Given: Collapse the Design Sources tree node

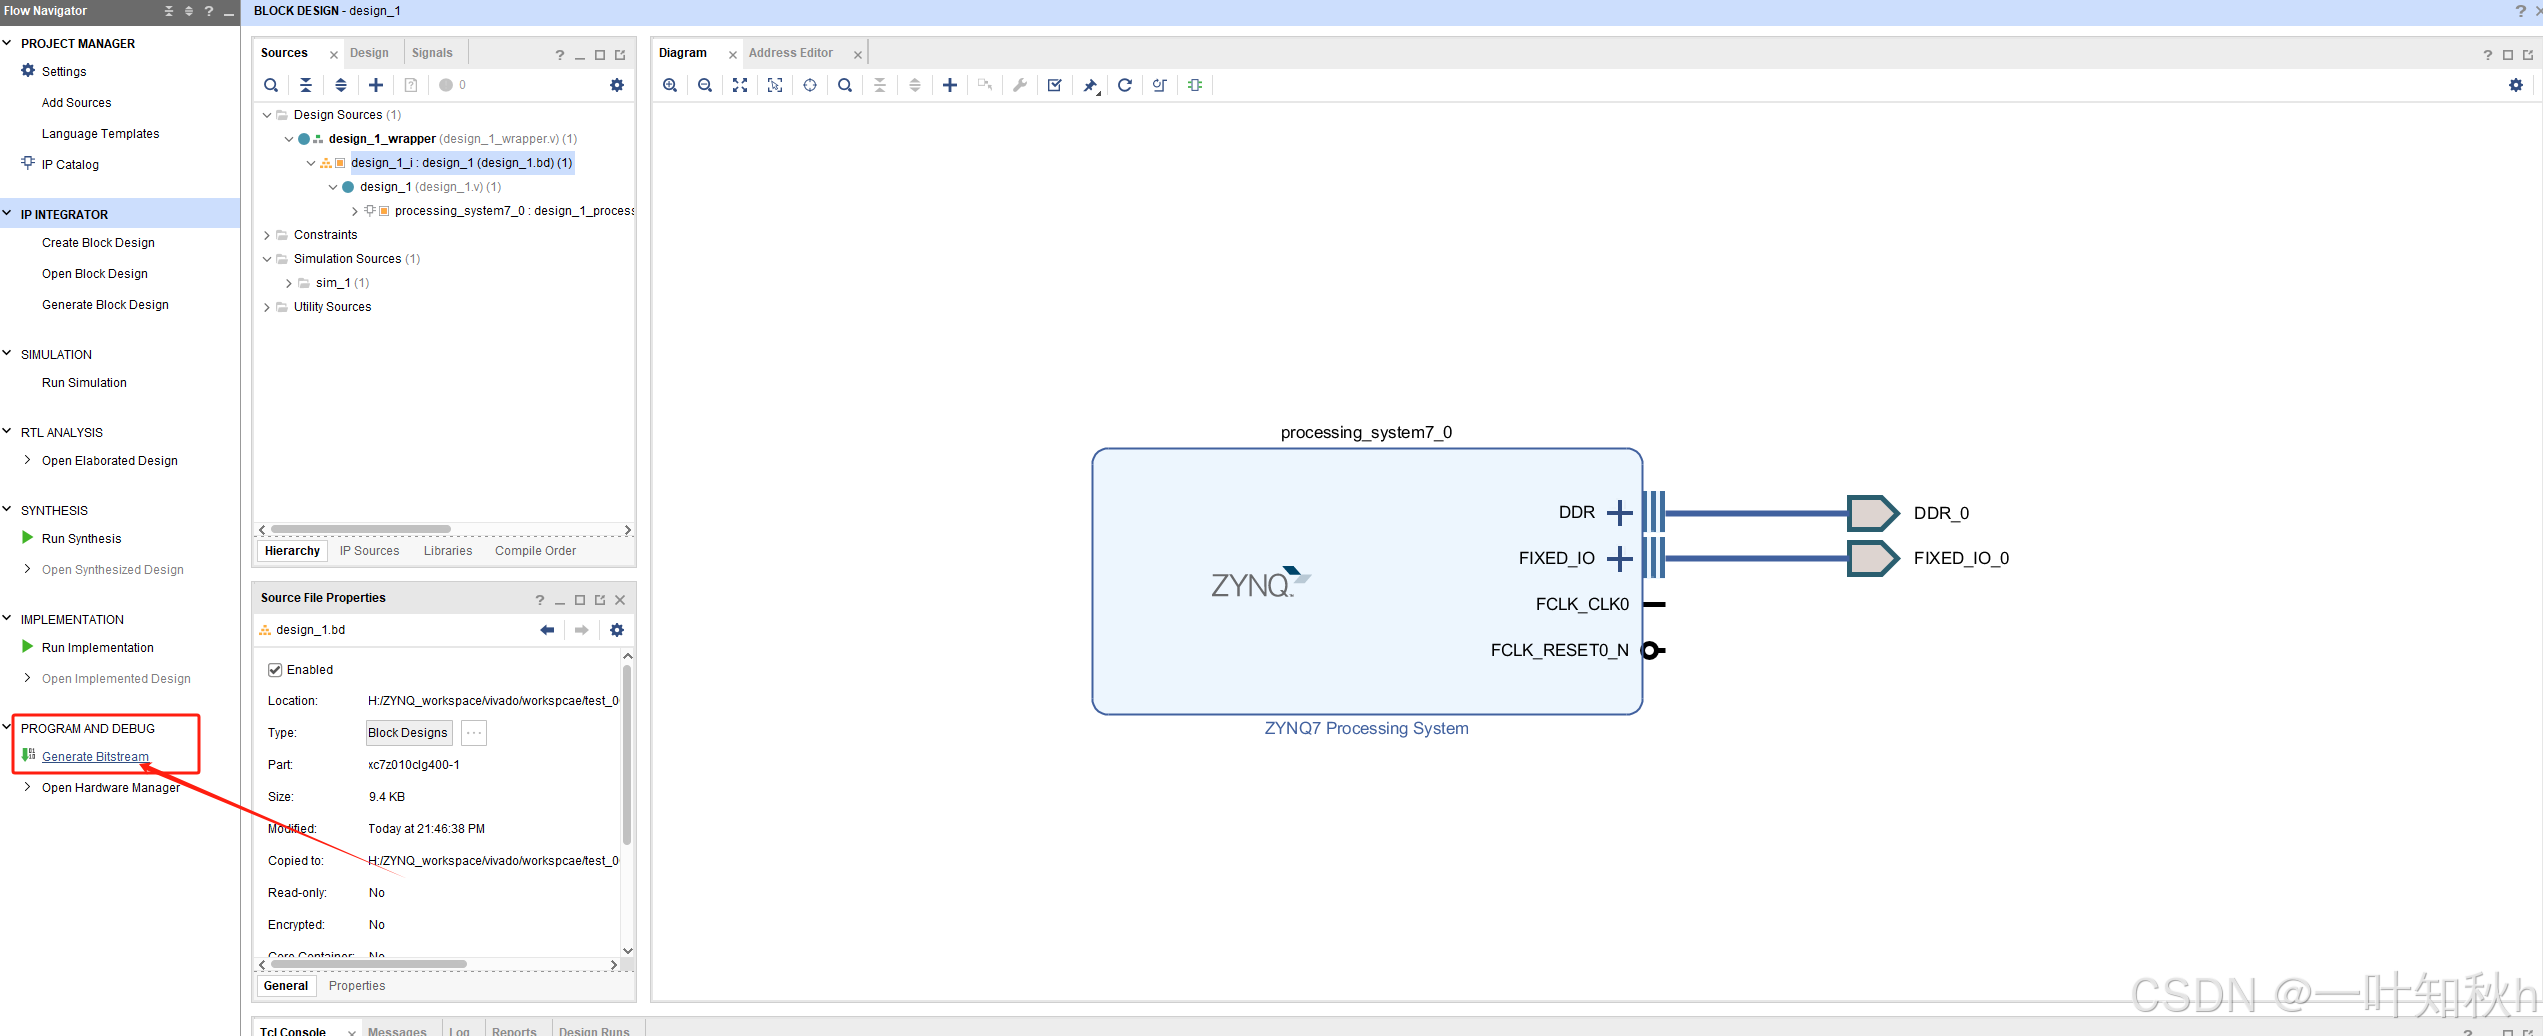Looking at the screenshot, I should coord(267,115).
